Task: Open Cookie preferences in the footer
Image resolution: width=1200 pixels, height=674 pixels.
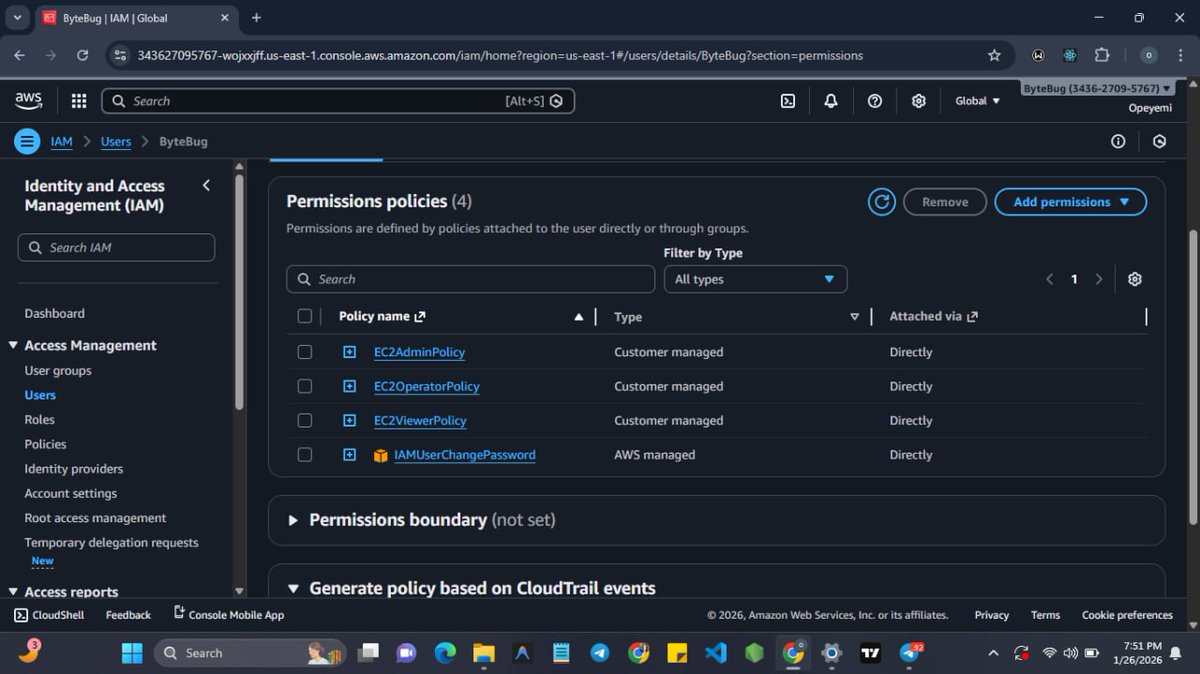Action: click(1127, 615)
